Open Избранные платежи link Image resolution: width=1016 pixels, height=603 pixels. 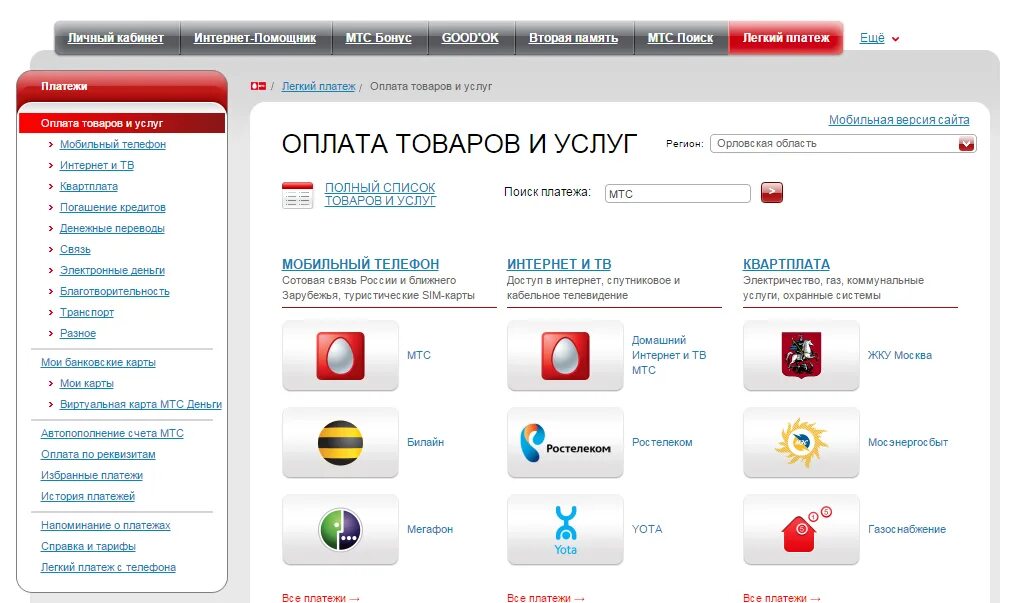[x=92, y=475]
